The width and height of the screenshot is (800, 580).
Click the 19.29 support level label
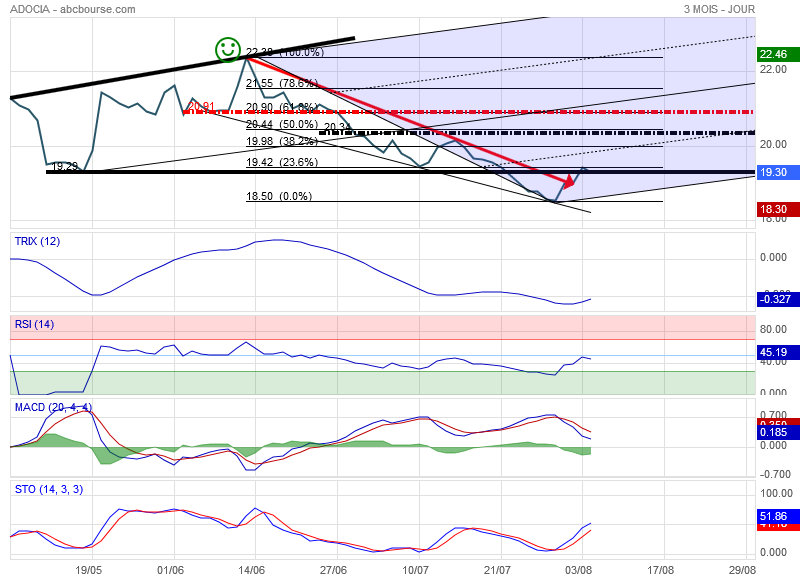click(65, 166)
